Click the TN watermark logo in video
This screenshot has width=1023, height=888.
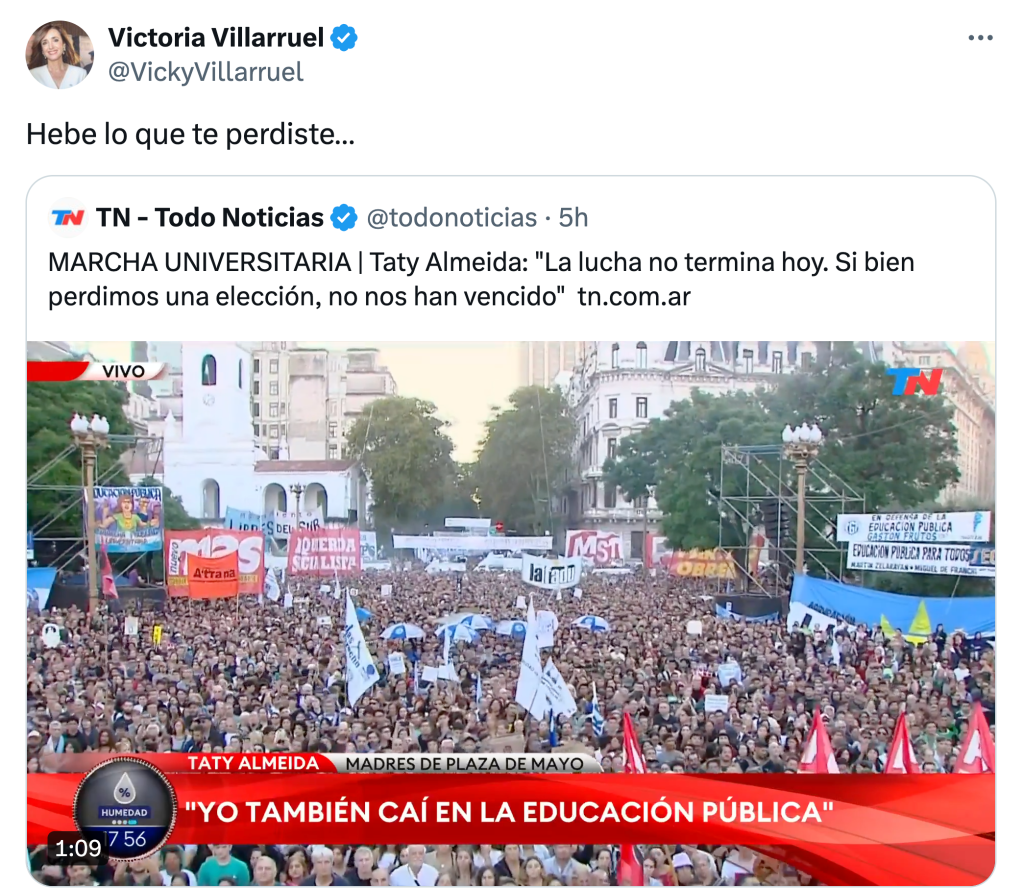point(916,382)
